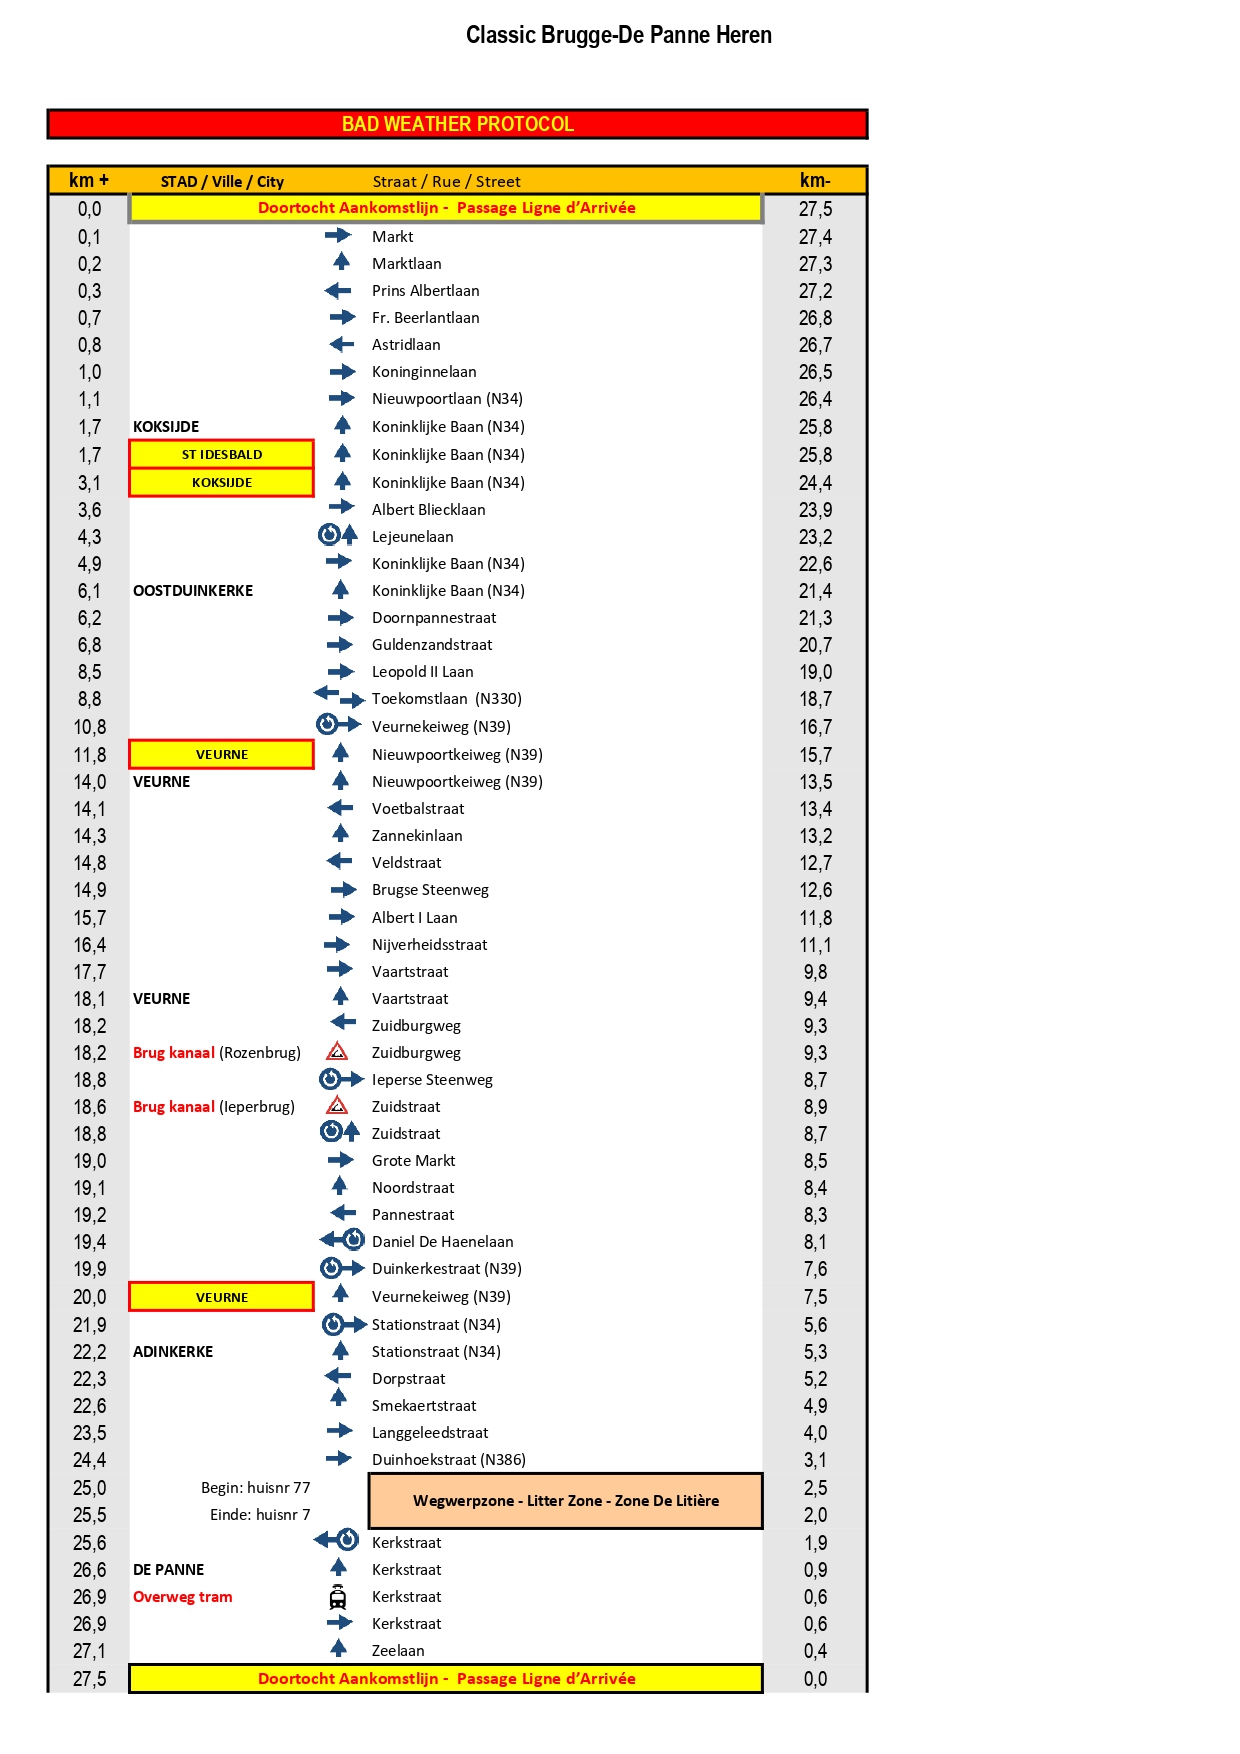1240x1754 pixels.
Task: Select the 'Straat / Rue / Street' header
Action: (x=446, y=181)
